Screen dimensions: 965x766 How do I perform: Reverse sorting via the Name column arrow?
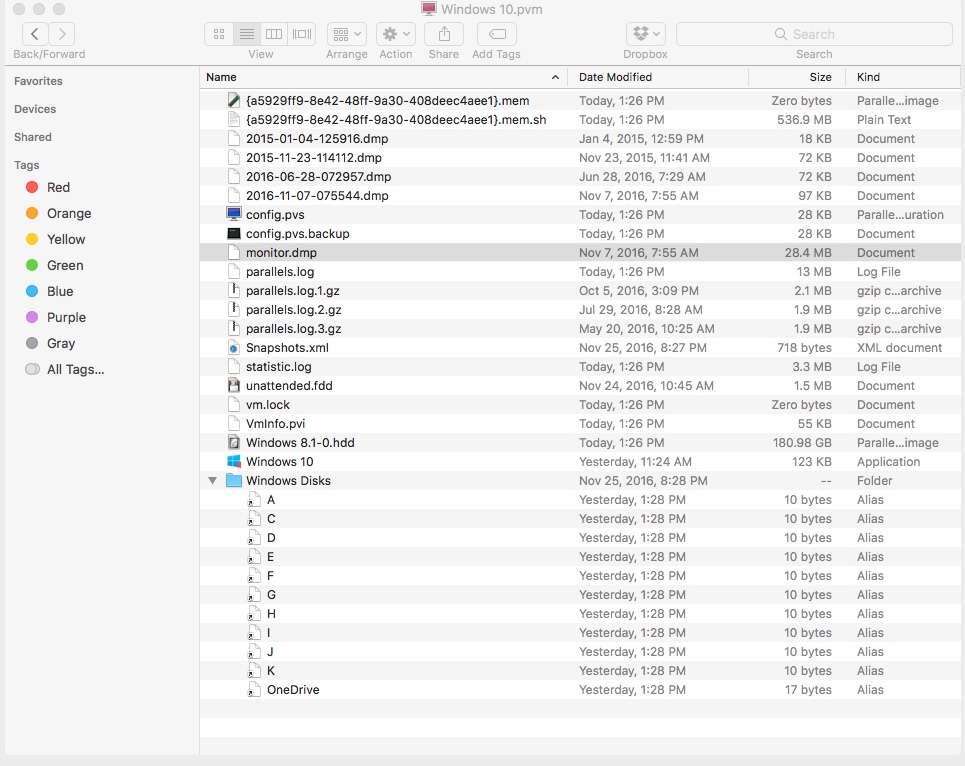pos(554,77)
